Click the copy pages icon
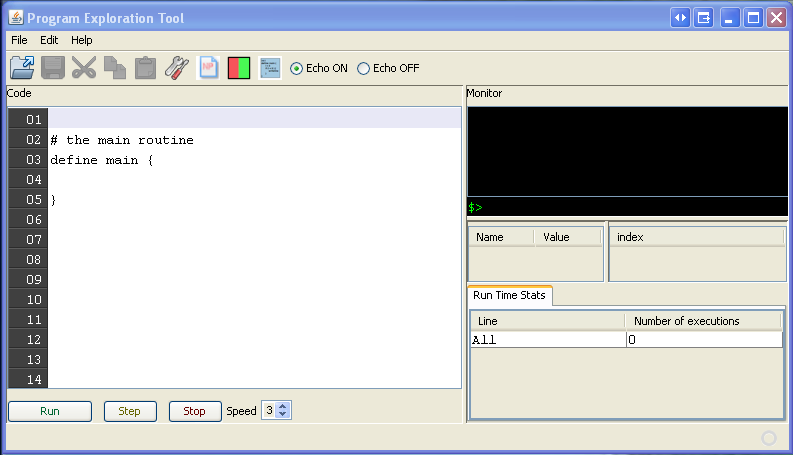 tap(115, 68)
